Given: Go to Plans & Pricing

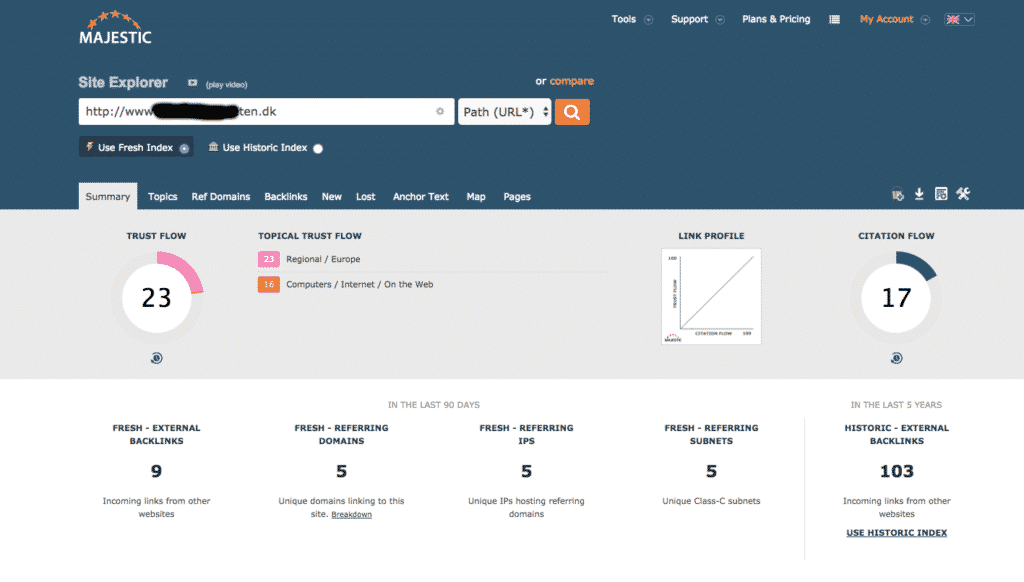Looking at the screenshot, I should tap(776, 19).
